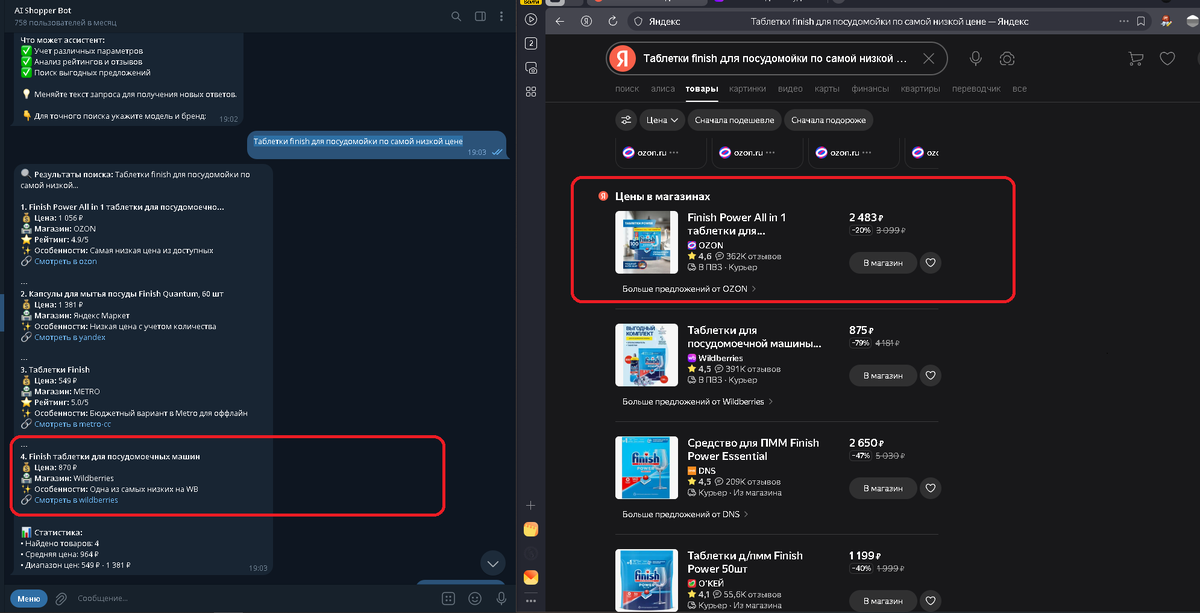The width and height of the screenshot is (1200, 613).
Task: Open the финансы tab
Action: (x=870, y=89)
